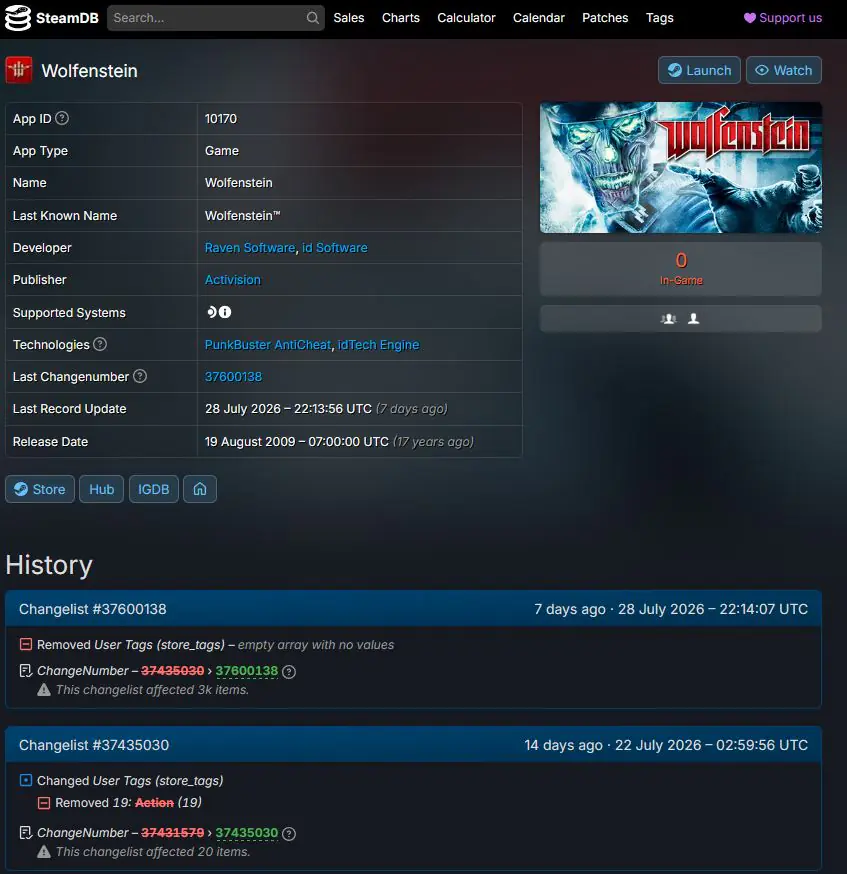This screenshot has height=874, width=847.
Task: Open the PunkBuster AntiCheat link
Action: tap(267, 344)
